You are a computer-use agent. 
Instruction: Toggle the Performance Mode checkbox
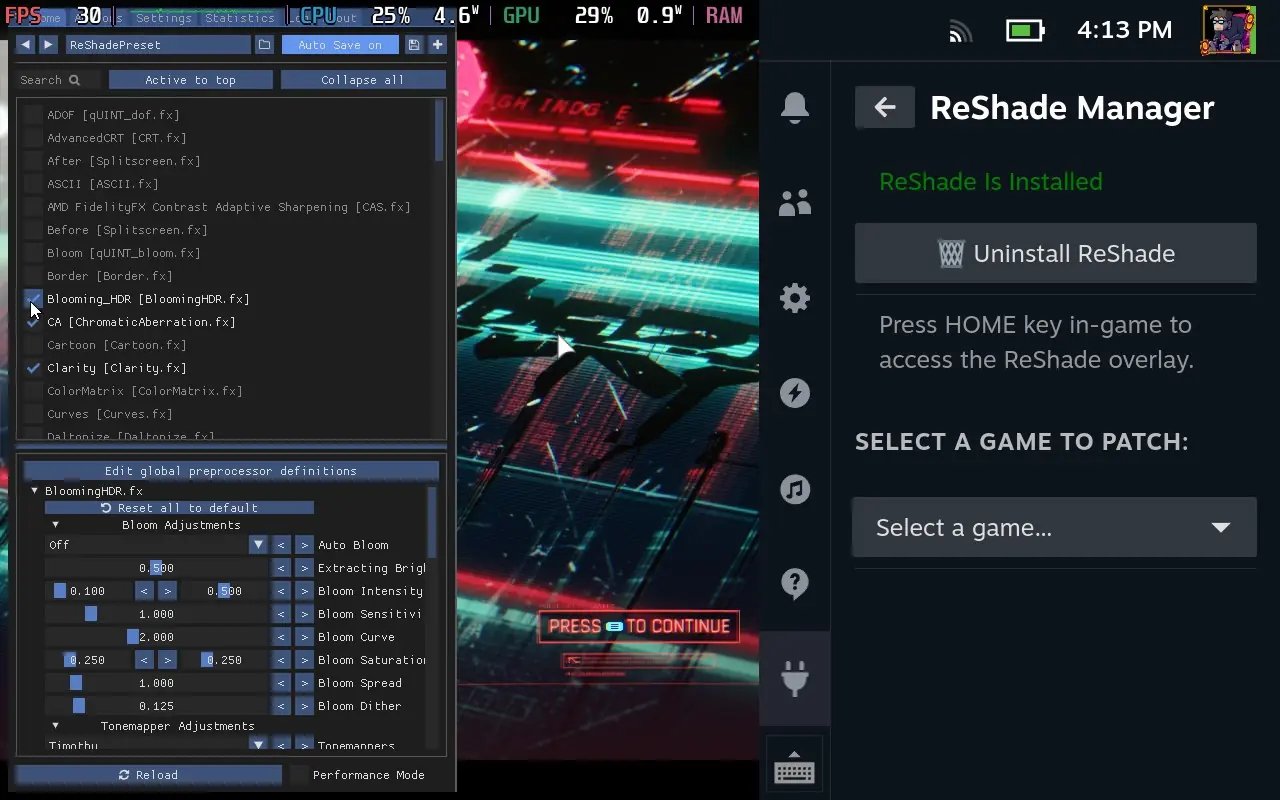(x=300, y=775)
